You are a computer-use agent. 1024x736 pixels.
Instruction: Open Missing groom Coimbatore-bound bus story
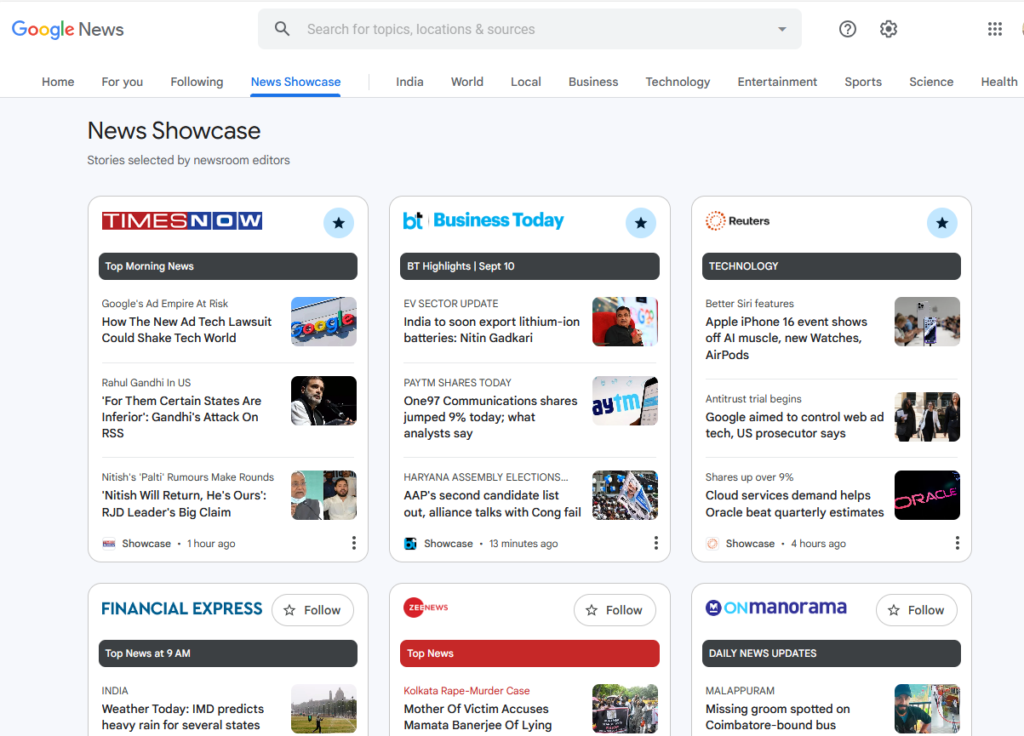[x=778, y=716]
